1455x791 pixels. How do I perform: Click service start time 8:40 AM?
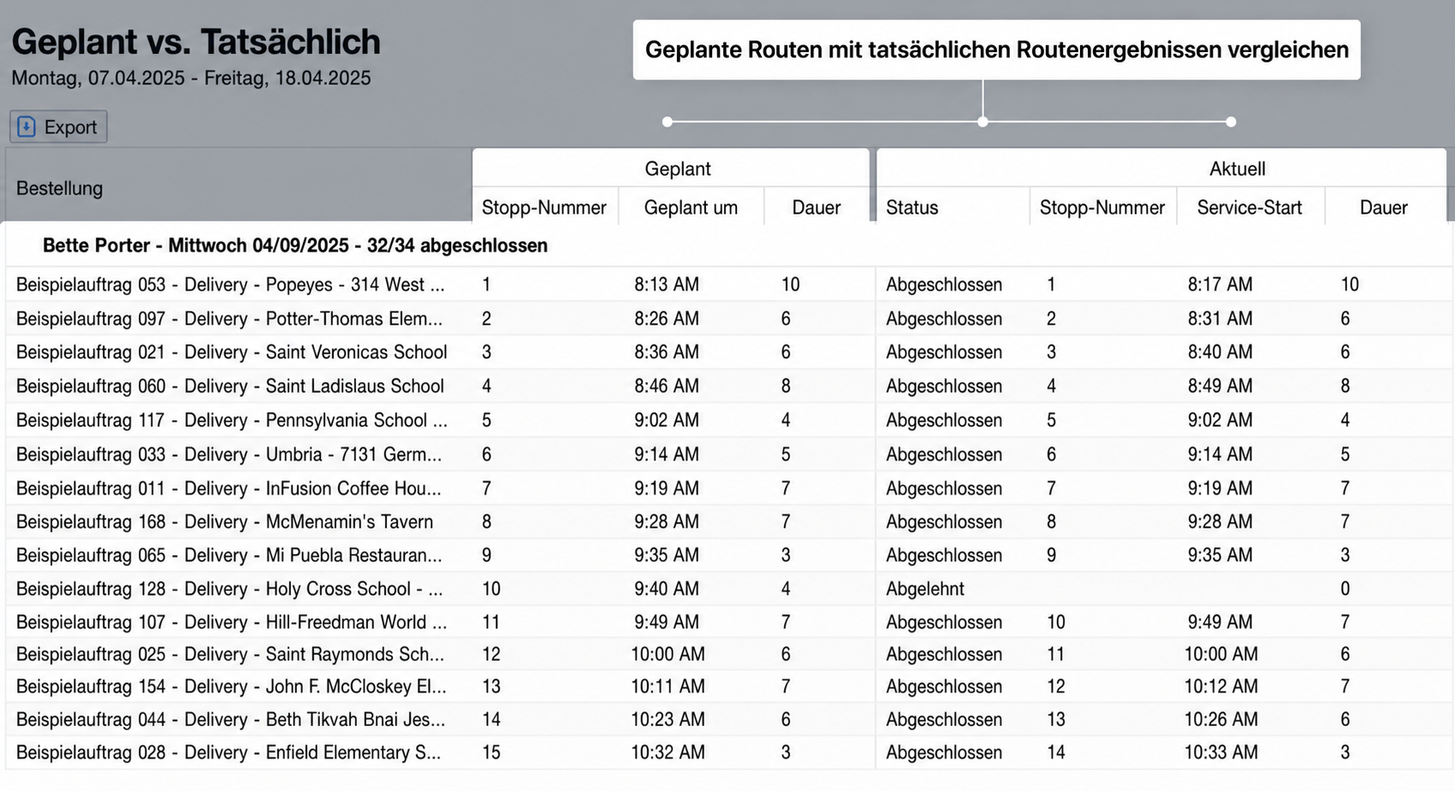[1220, 352]
